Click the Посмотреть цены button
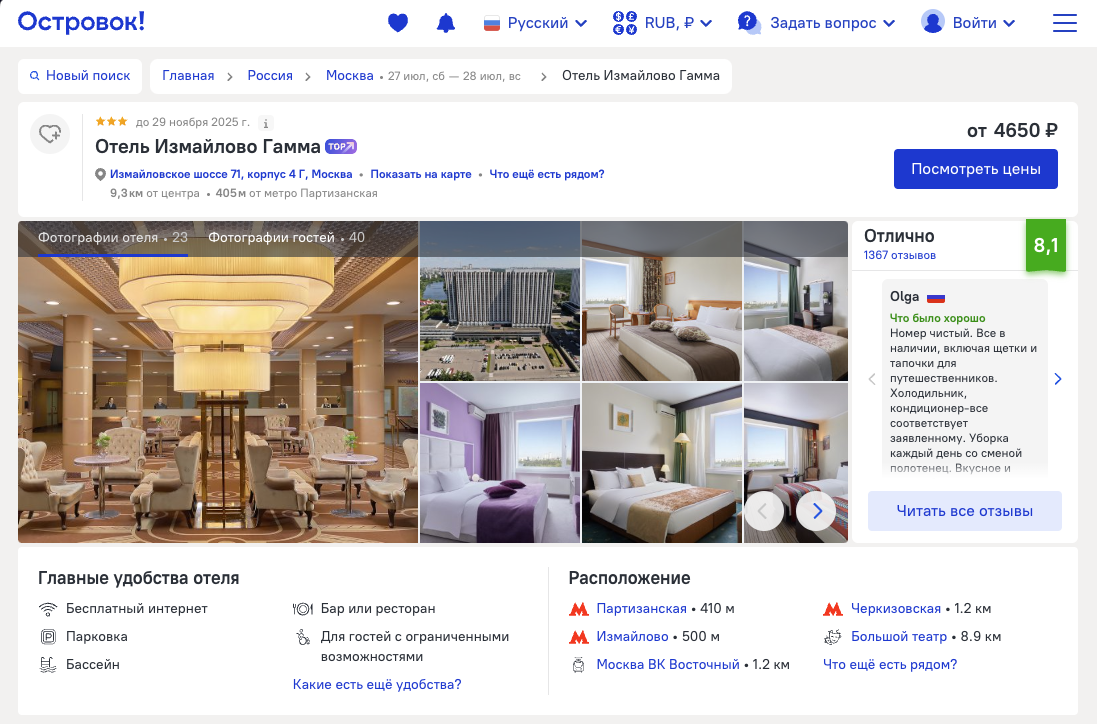 (975, 169)
